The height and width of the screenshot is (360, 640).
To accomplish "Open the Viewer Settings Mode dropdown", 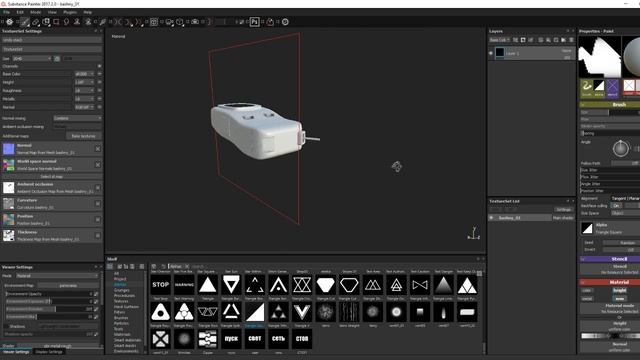I will pos(57,276).
